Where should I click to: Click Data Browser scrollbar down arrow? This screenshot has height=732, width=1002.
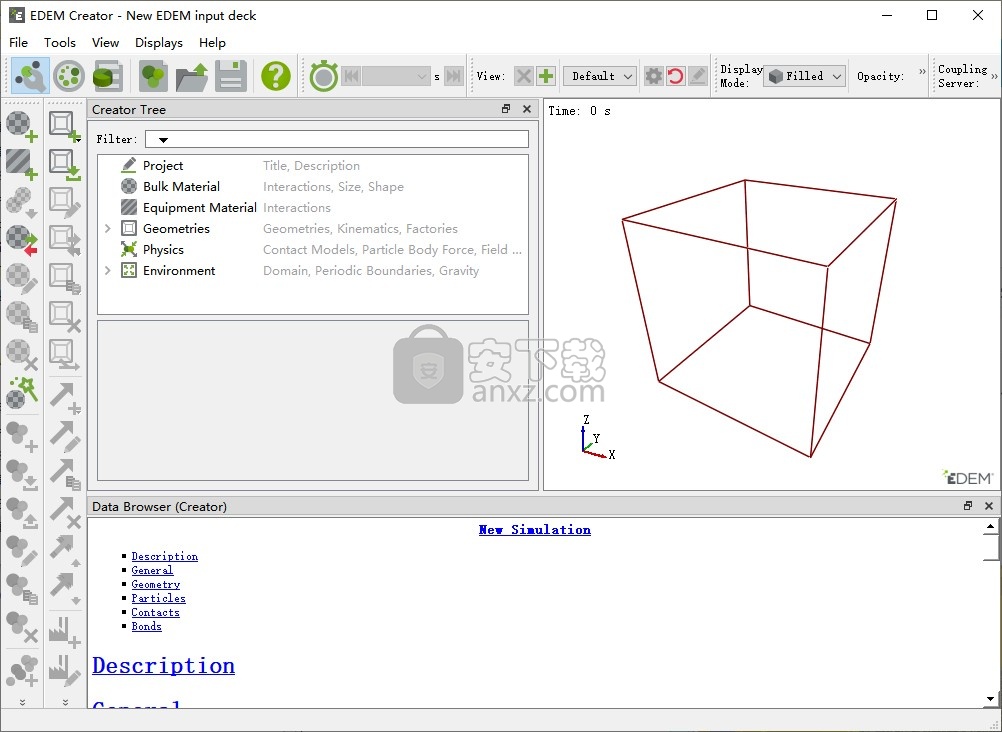pyautogui.click(x=990, y=699)
